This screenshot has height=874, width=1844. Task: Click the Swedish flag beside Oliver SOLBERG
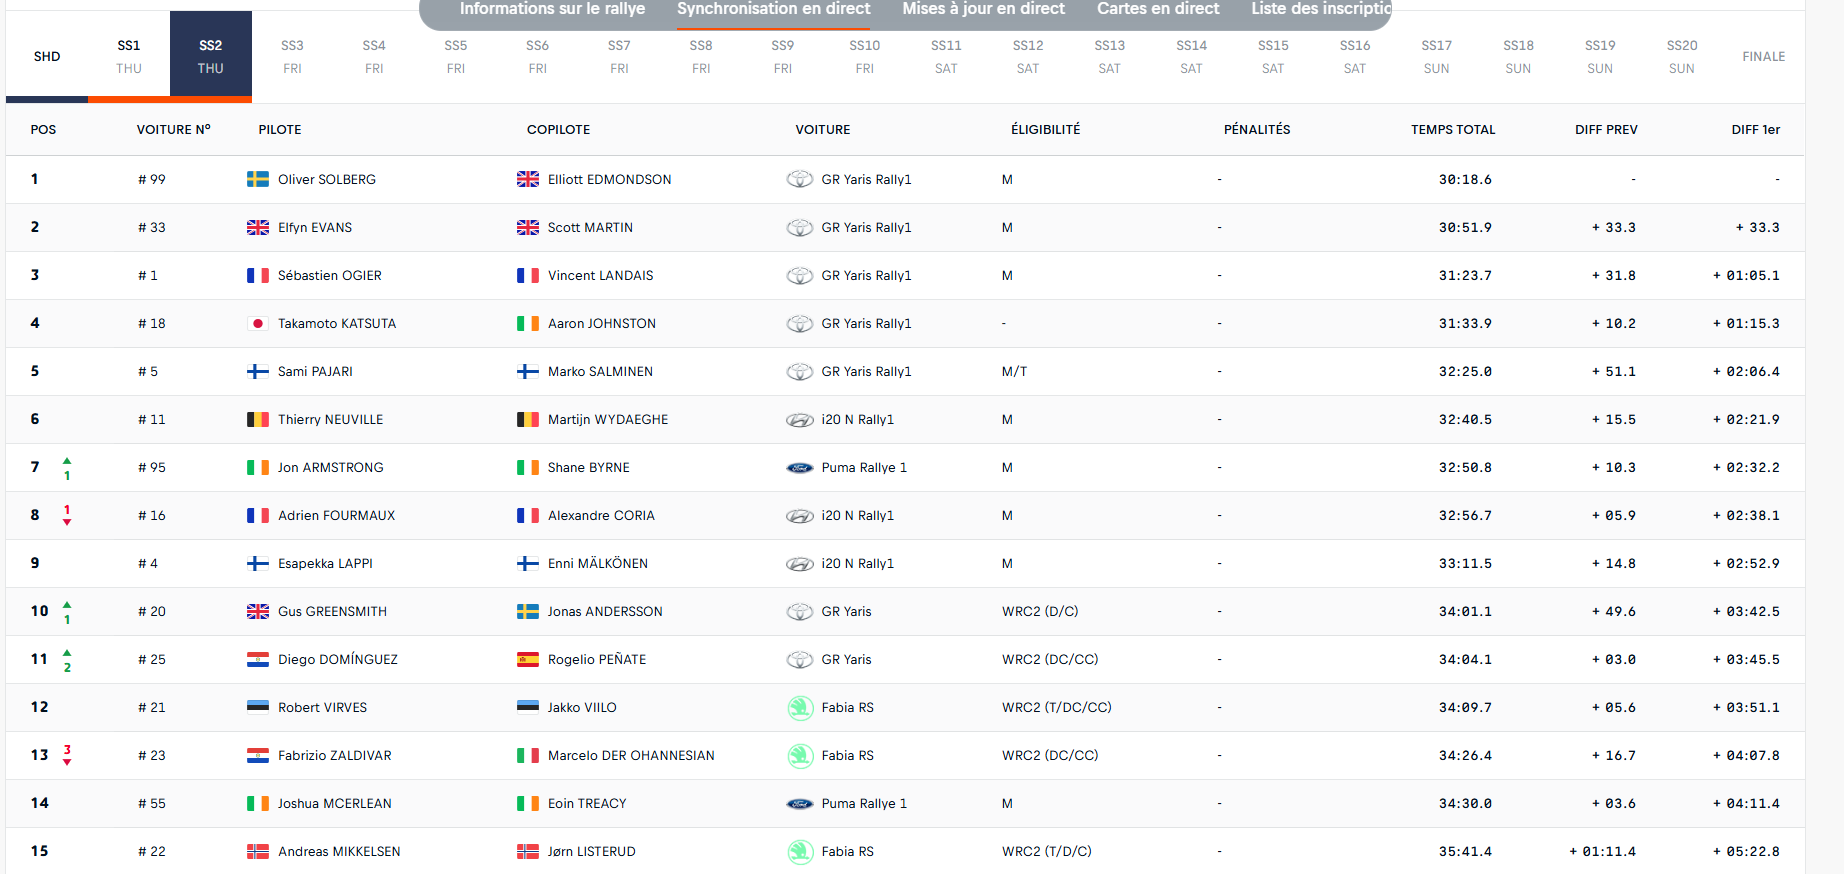click(258, 179)
